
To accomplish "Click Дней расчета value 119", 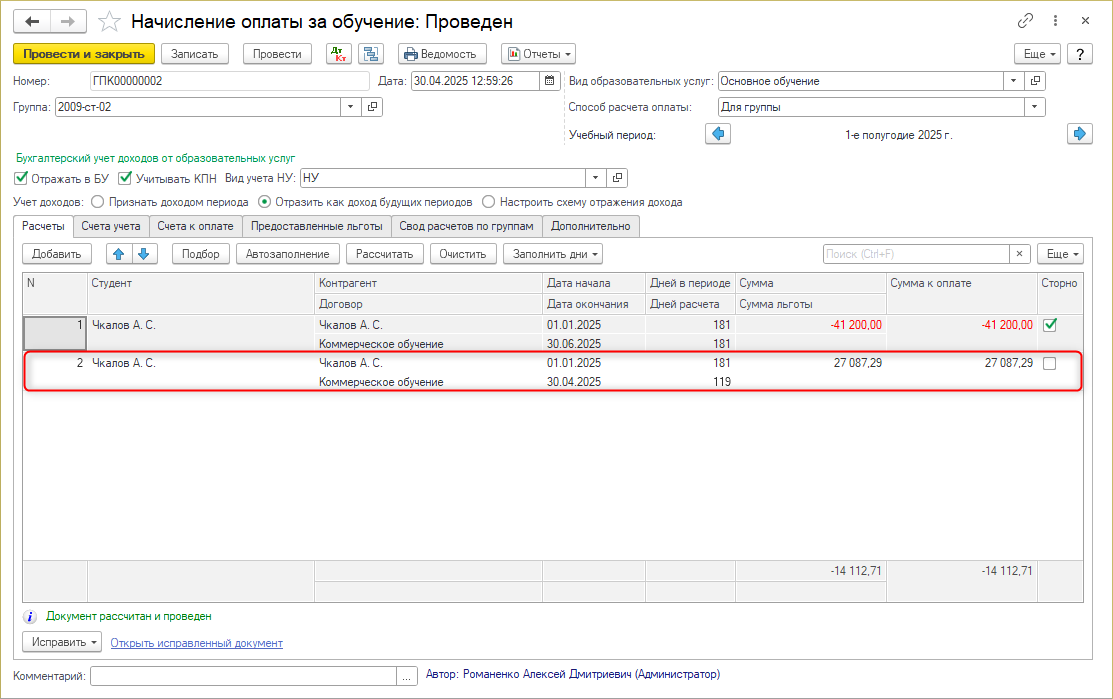I will (x=722, y=382).
